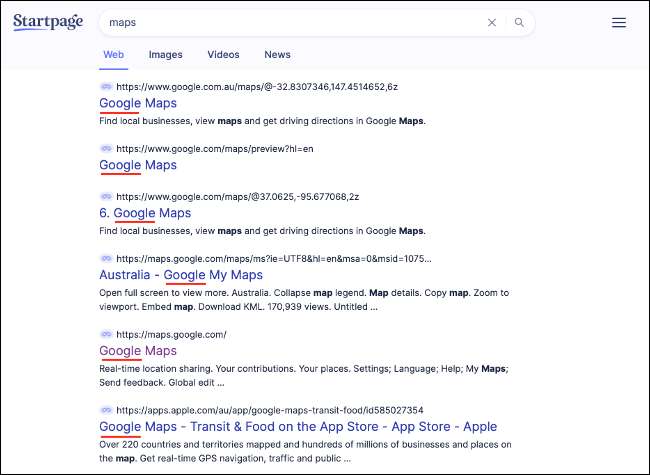Viewport: 650px width, 475px height.
Task: Click the magnifying glass search icon
Action: point(519,22)
